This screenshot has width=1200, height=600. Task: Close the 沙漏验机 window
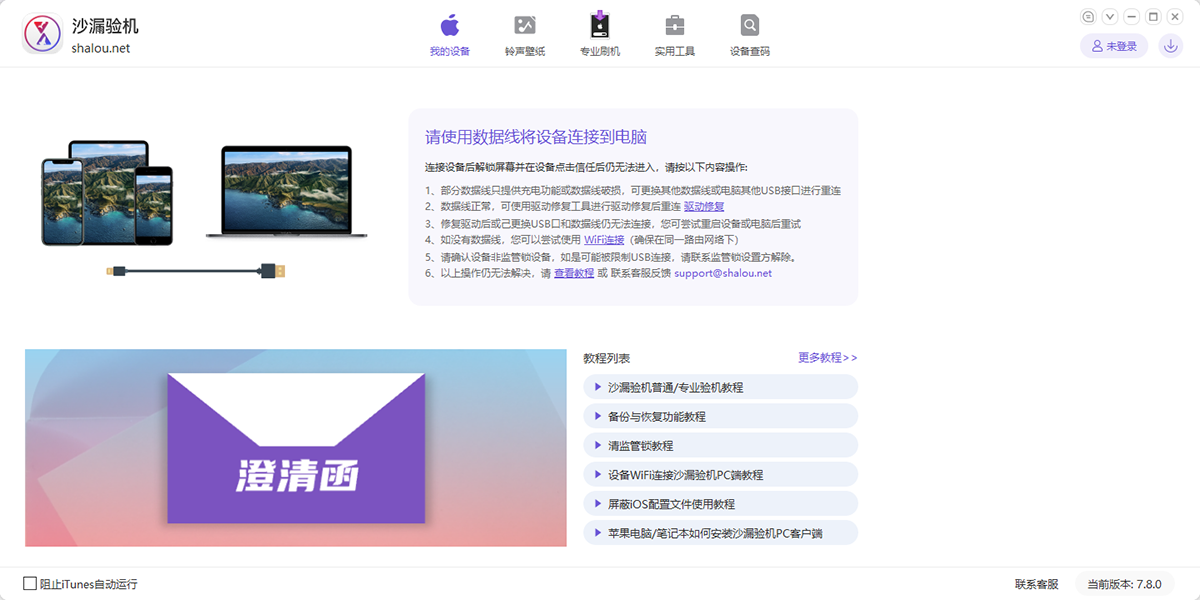(x=1174, y=17)
